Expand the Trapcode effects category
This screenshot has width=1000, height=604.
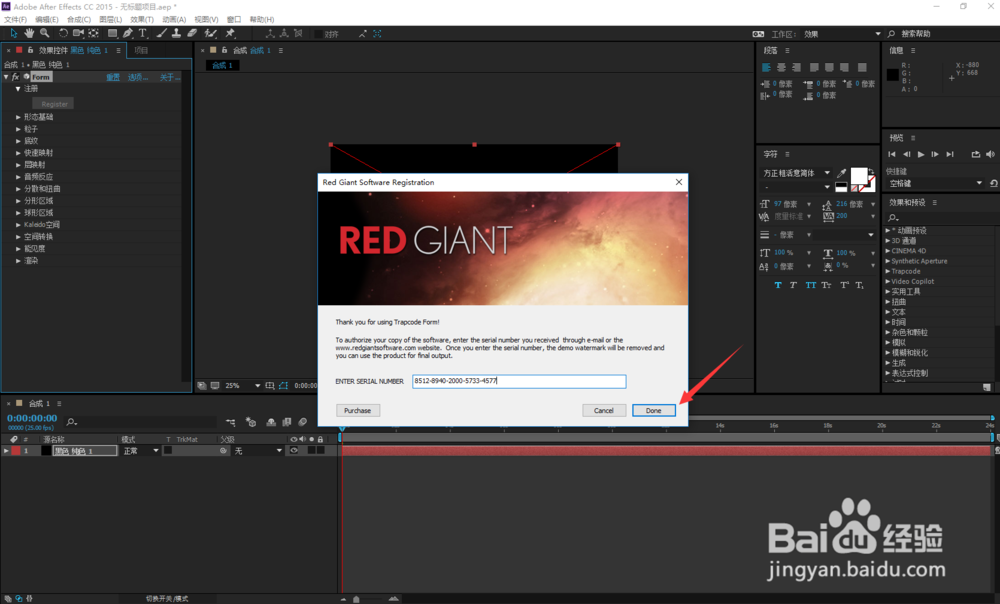click(887, 271)
